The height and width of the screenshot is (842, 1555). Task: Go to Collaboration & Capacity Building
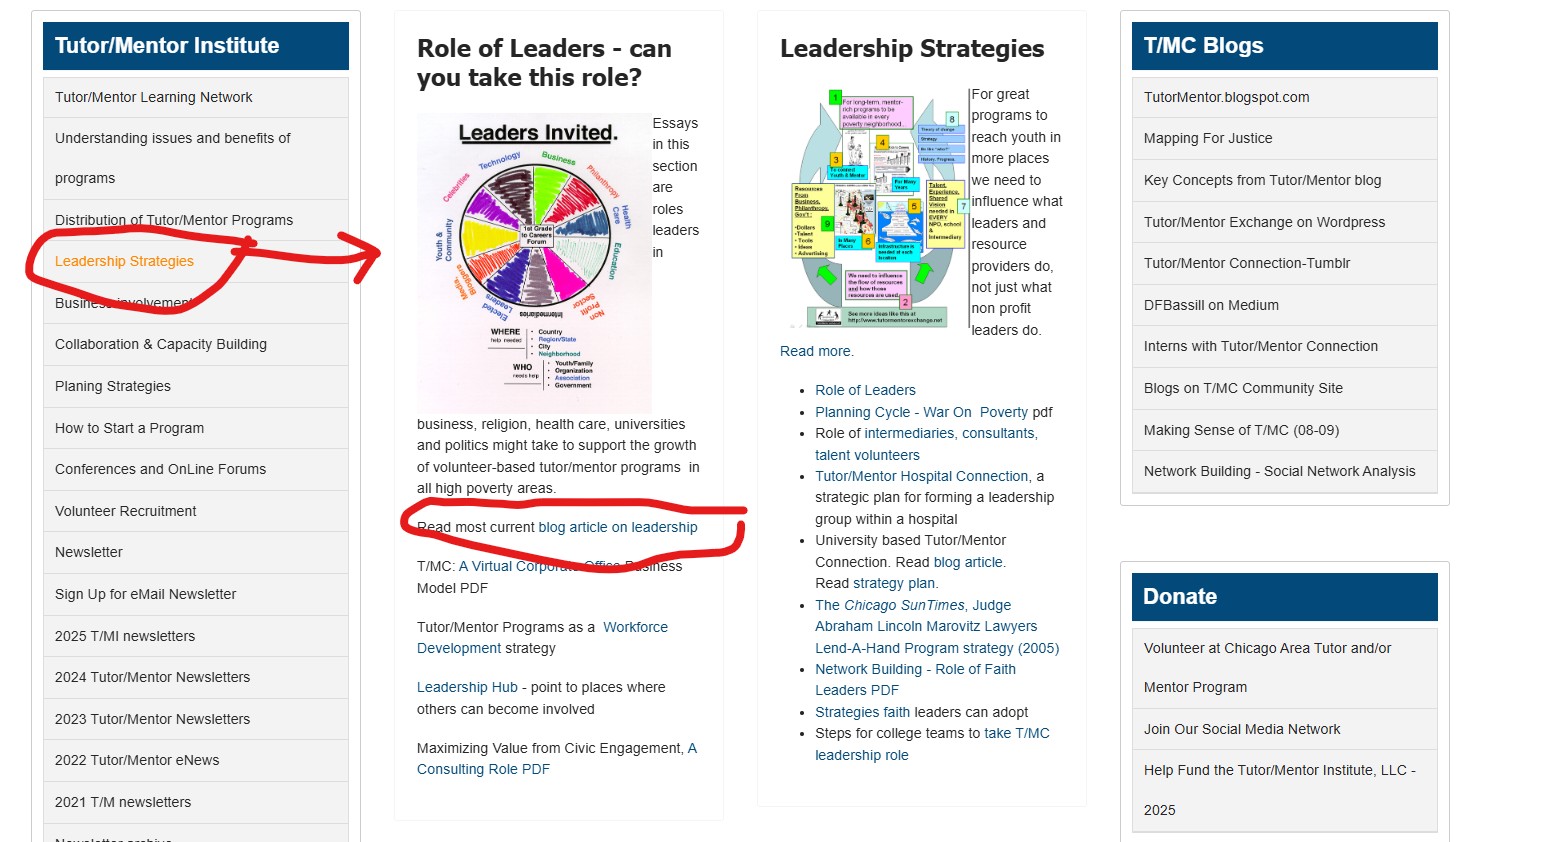click(161, 344)
